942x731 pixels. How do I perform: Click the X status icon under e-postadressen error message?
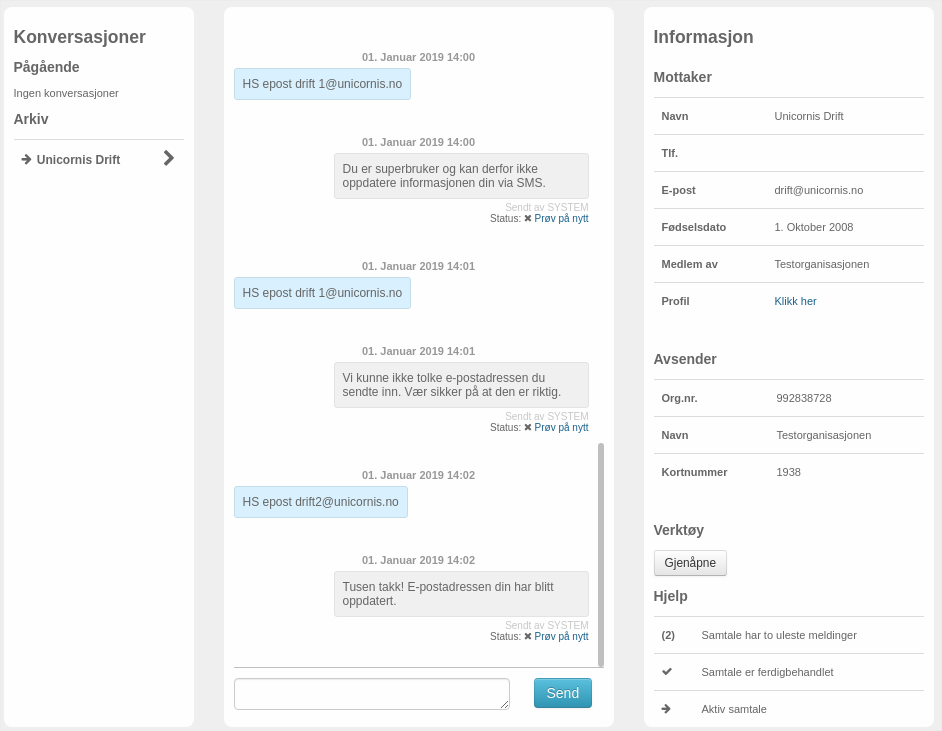pos(527,428)
